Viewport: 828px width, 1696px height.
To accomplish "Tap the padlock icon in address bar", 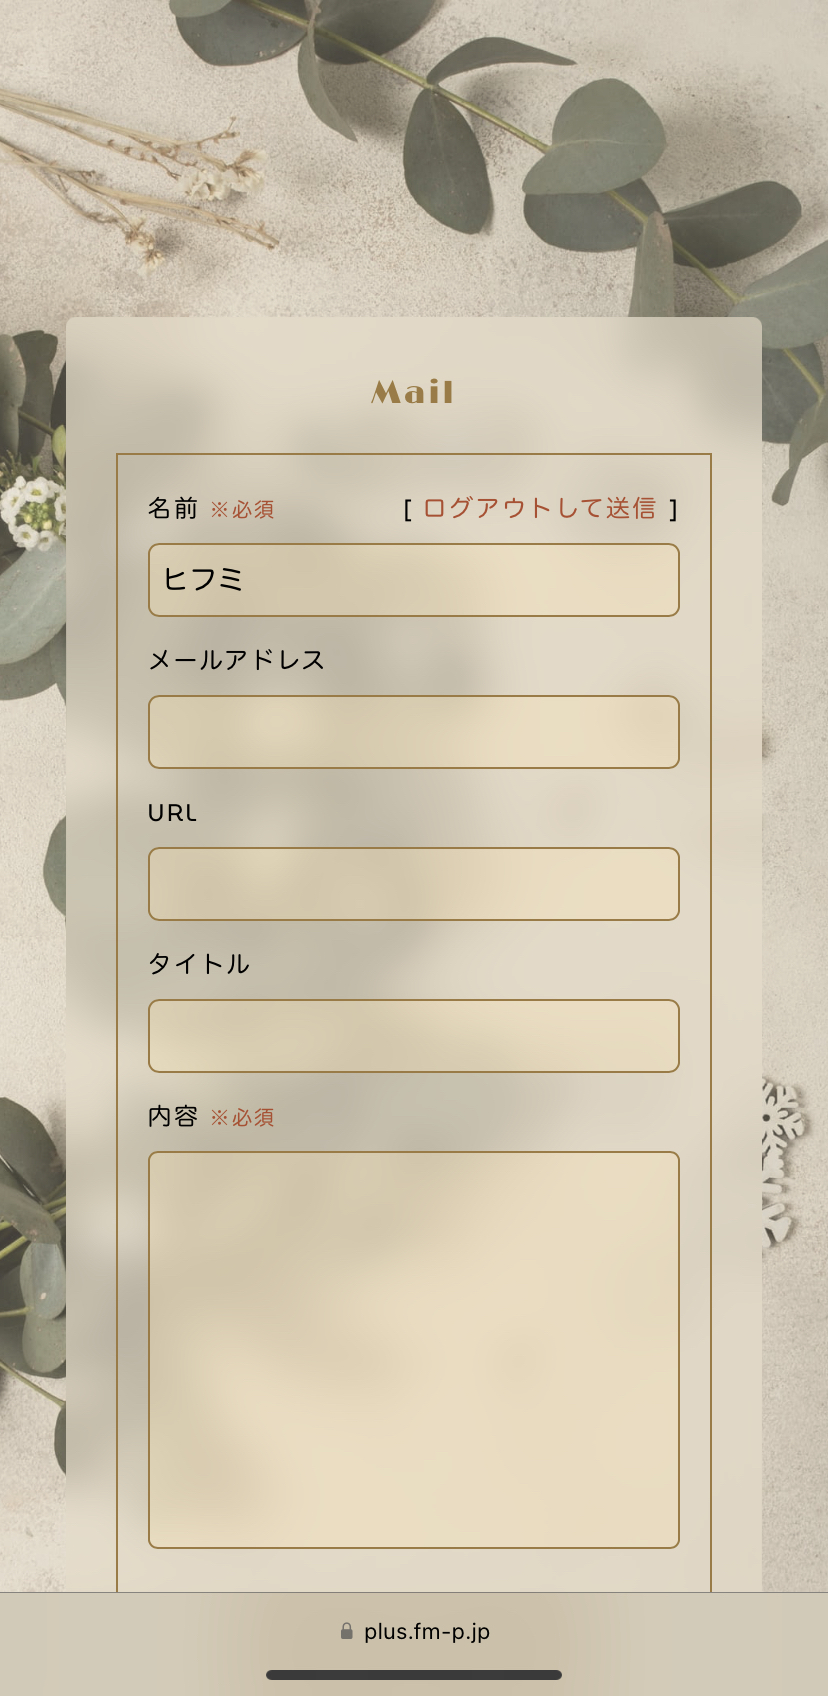I will click(x=347, y=1631).
